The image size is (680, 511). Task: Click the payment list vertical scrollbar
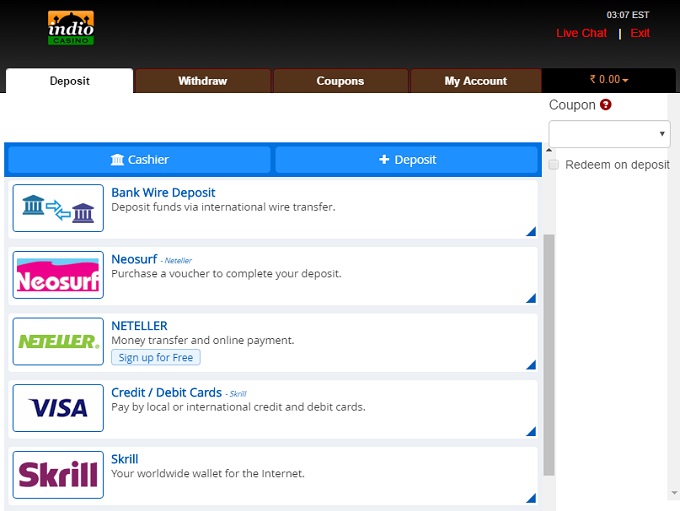pyautogui.click(x=548, y=350)
